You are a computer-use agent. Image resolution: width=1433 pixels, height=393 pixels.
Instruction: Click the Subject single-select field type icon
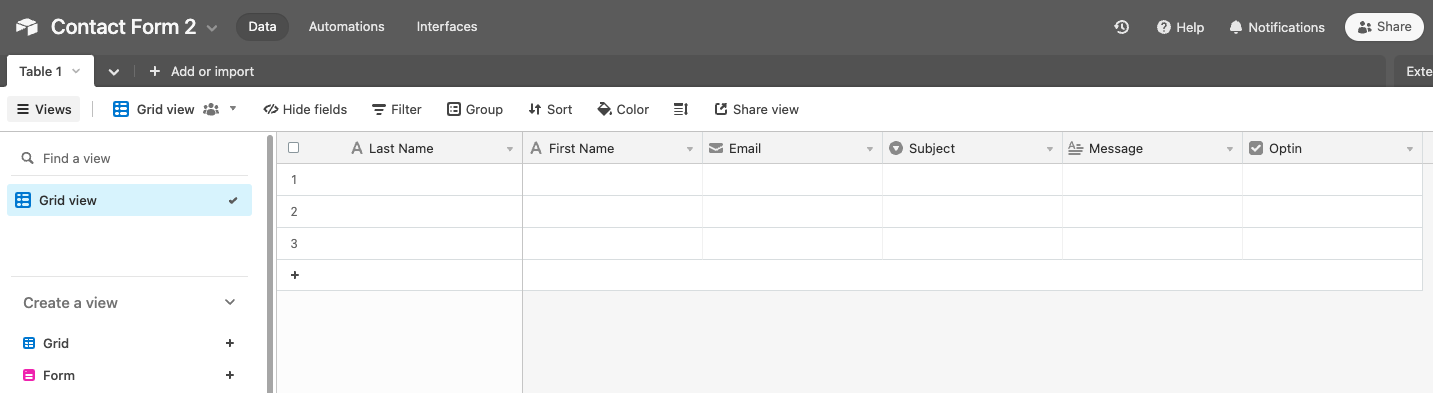coord(896,148)
